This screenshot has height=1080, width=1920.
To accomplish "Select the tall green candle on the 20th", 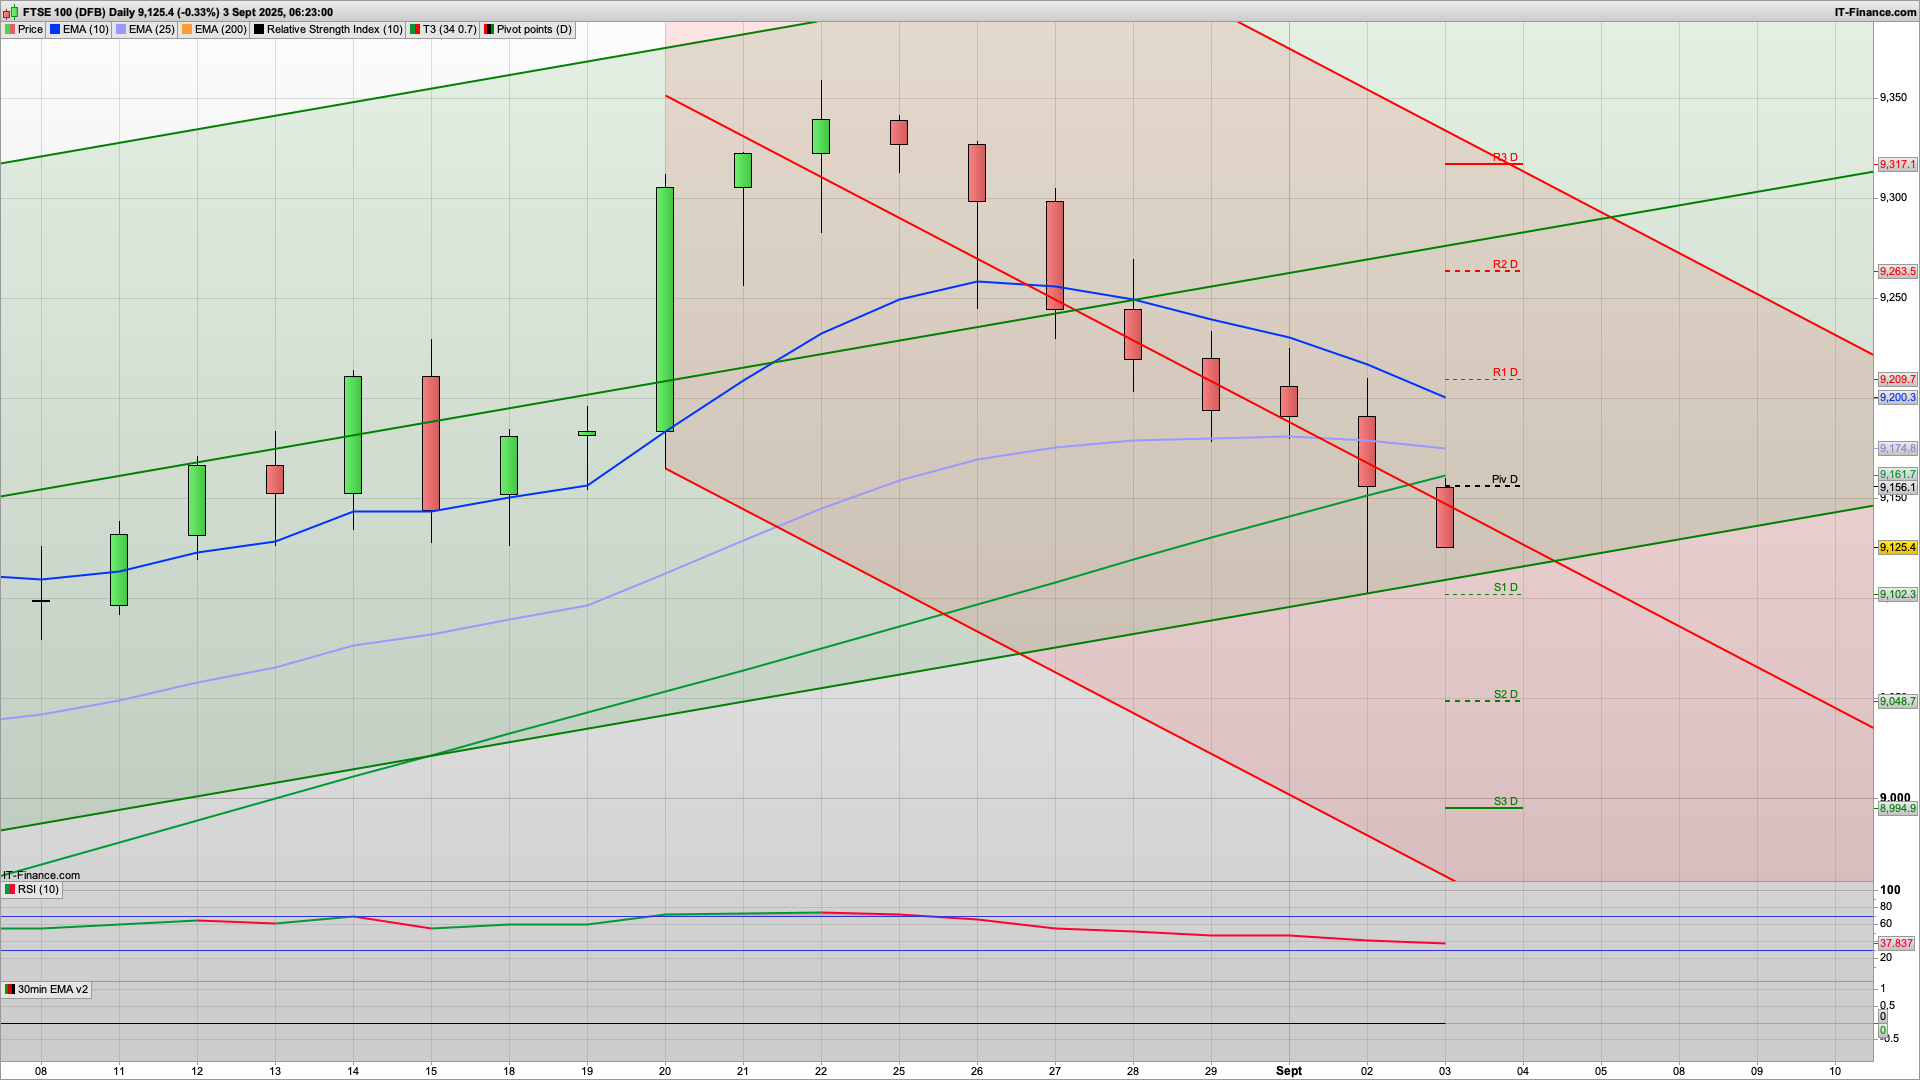I will coord(665,310).
